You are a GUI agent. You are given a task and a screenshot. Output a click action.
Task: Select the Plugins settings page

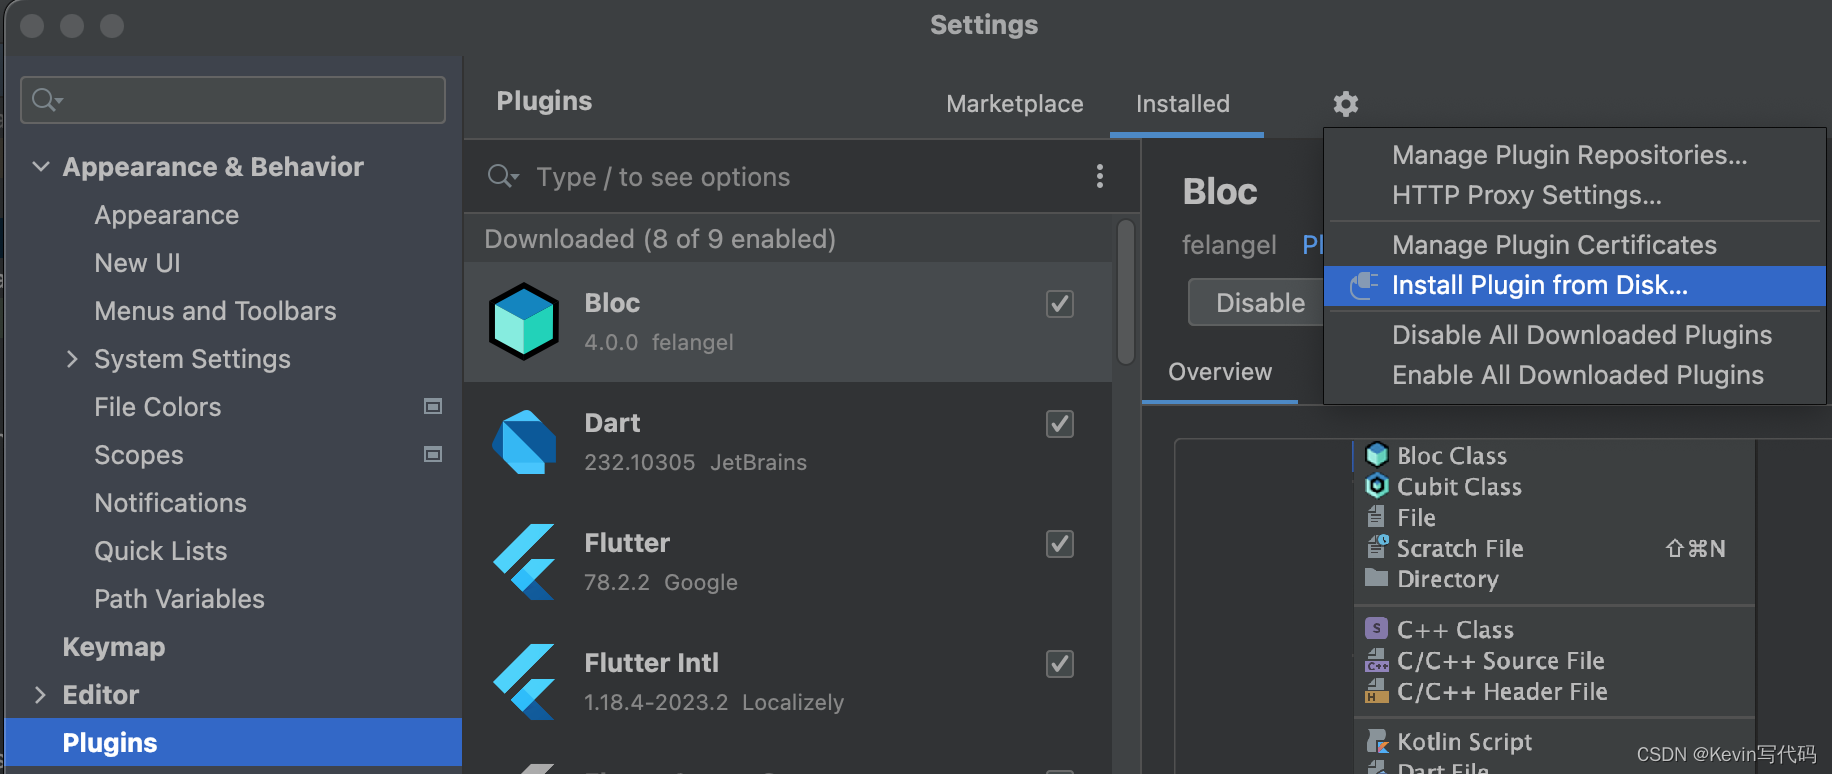(x=233, y=743)
